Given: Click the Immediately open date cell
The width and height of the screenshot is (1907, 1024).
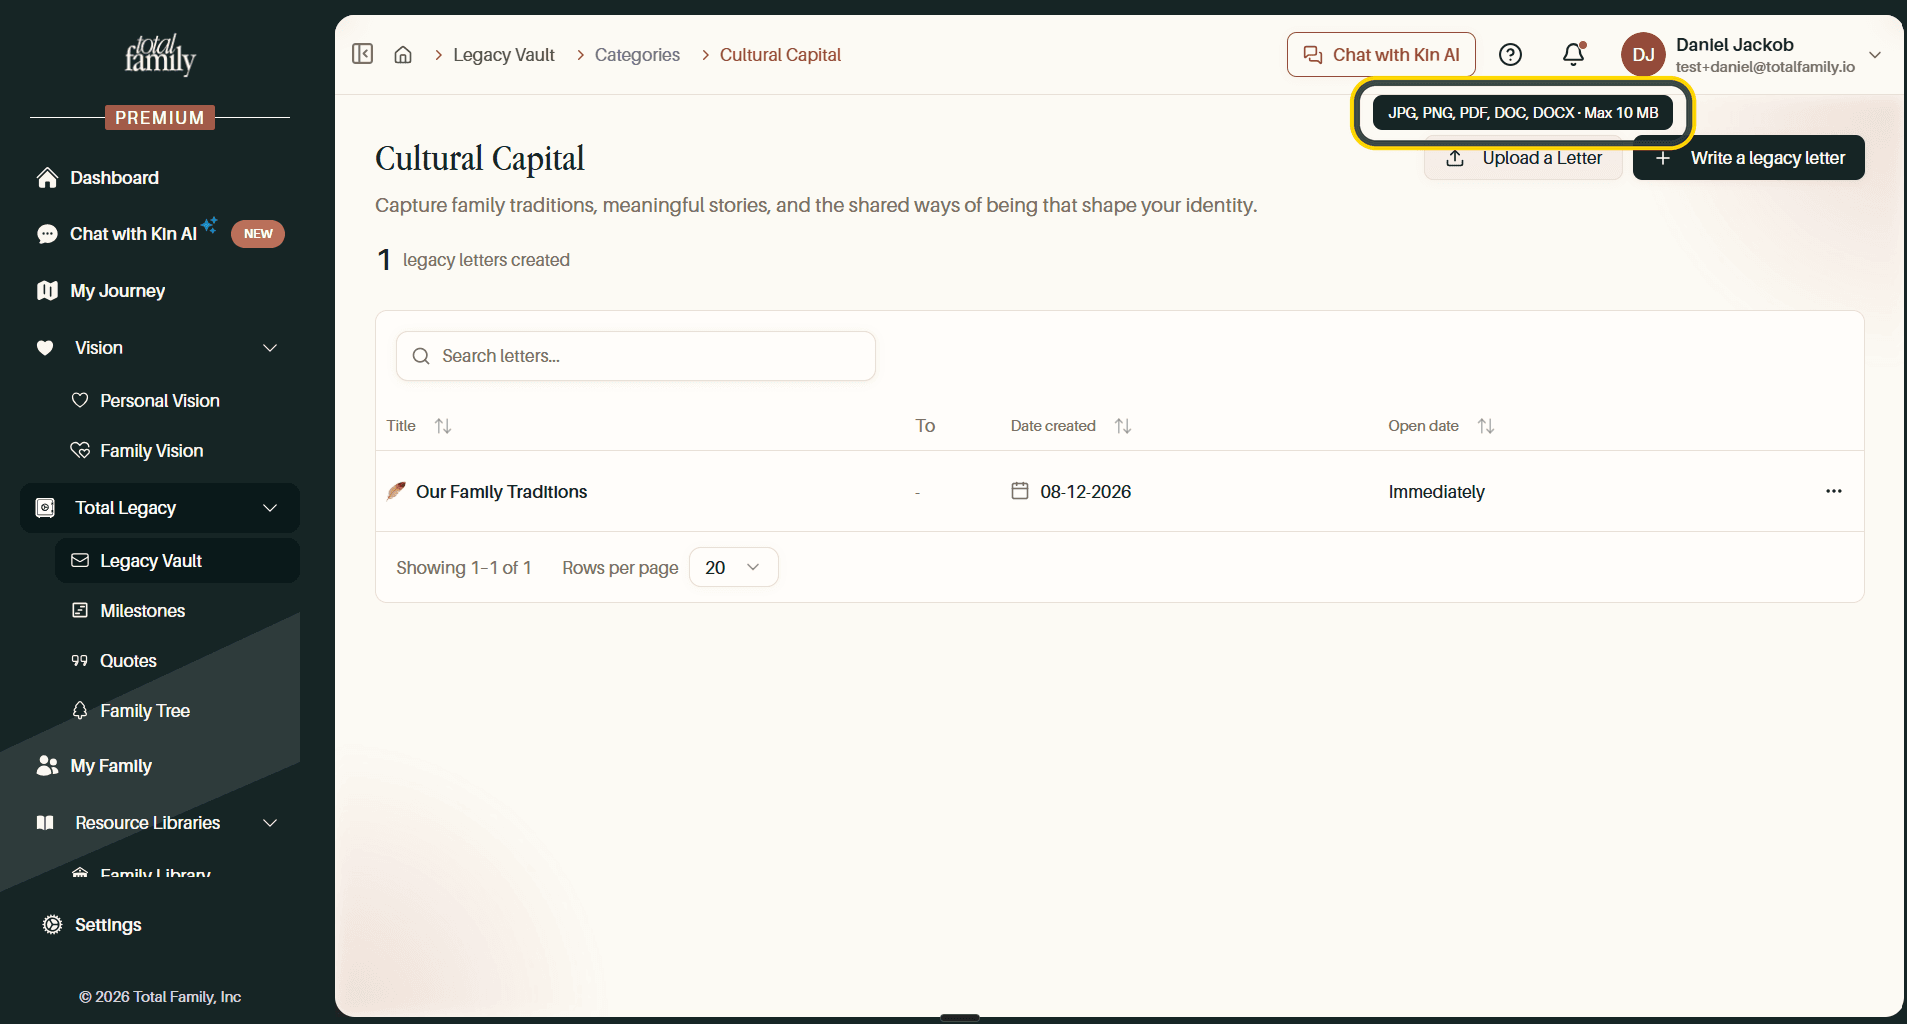Looking at the screenshot, I should point(1436,492).
